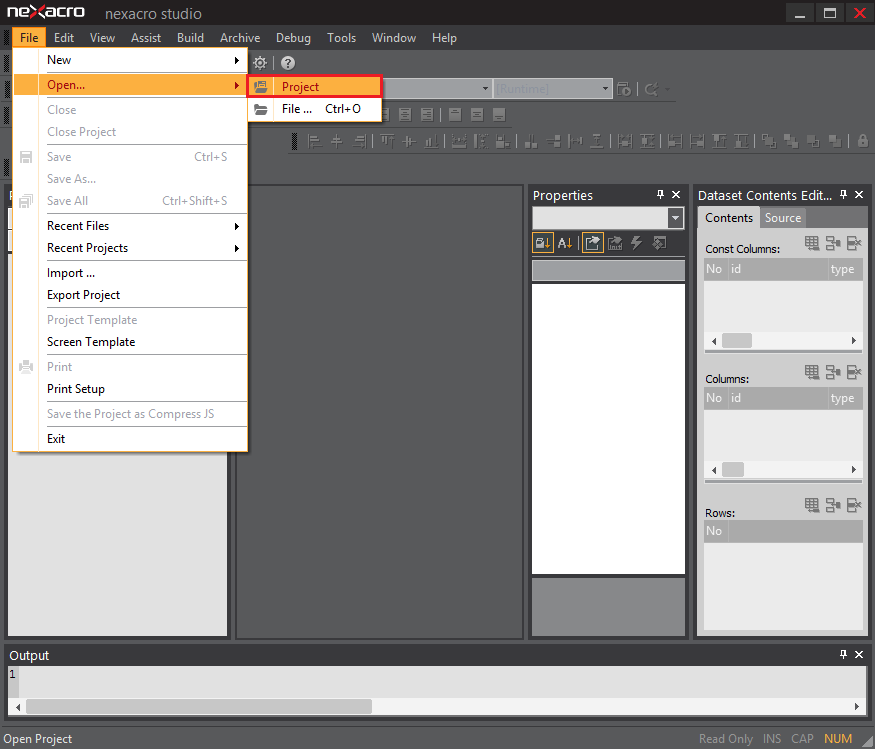Screen dimensions: 875x749
Task: Open the Properties object dropdown
Action: click(x=675, y=218)
